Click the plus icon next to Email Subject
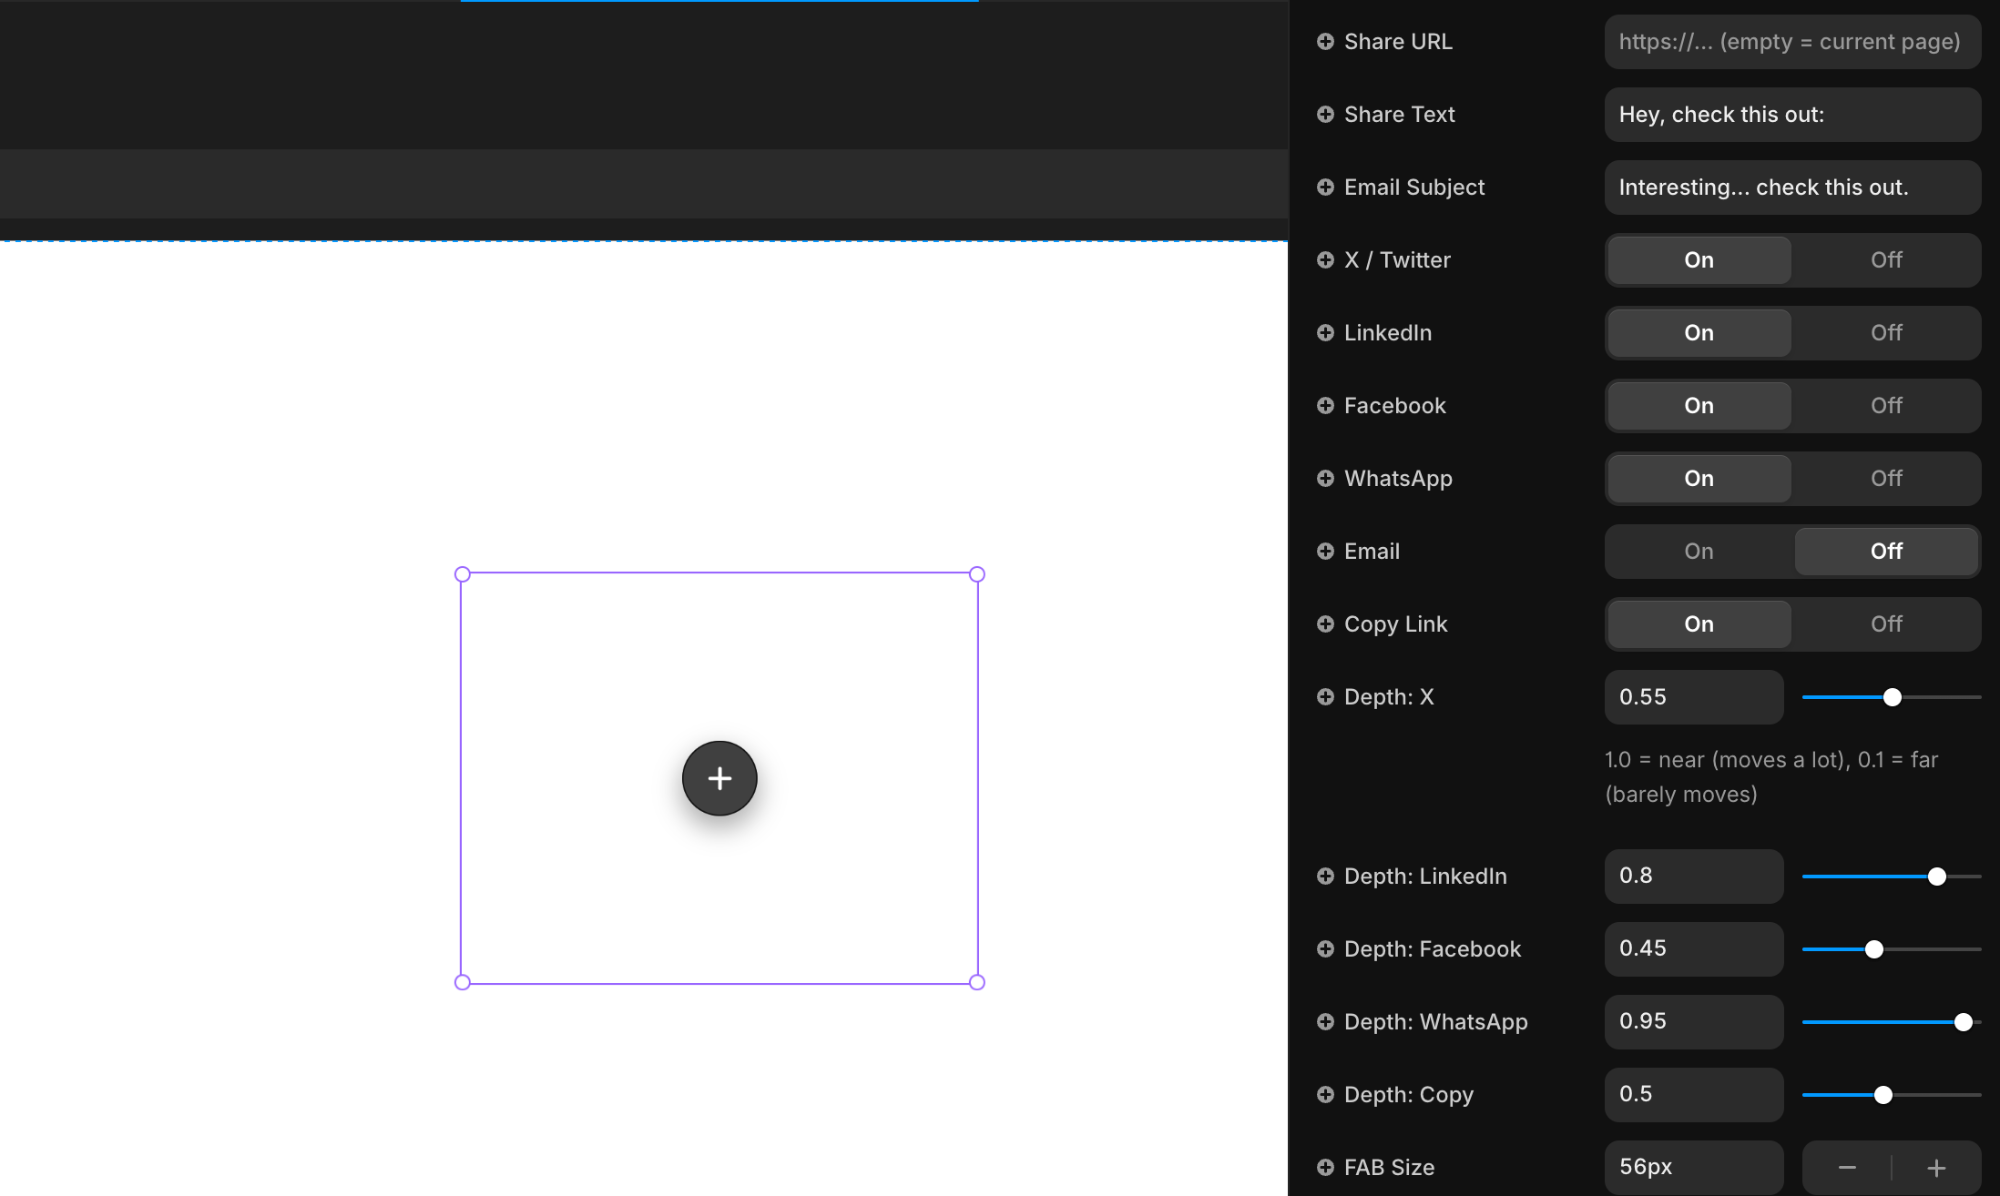Image resolution: width=2000 pixels, height=1196 pixels. click(x=1325, y=187)
